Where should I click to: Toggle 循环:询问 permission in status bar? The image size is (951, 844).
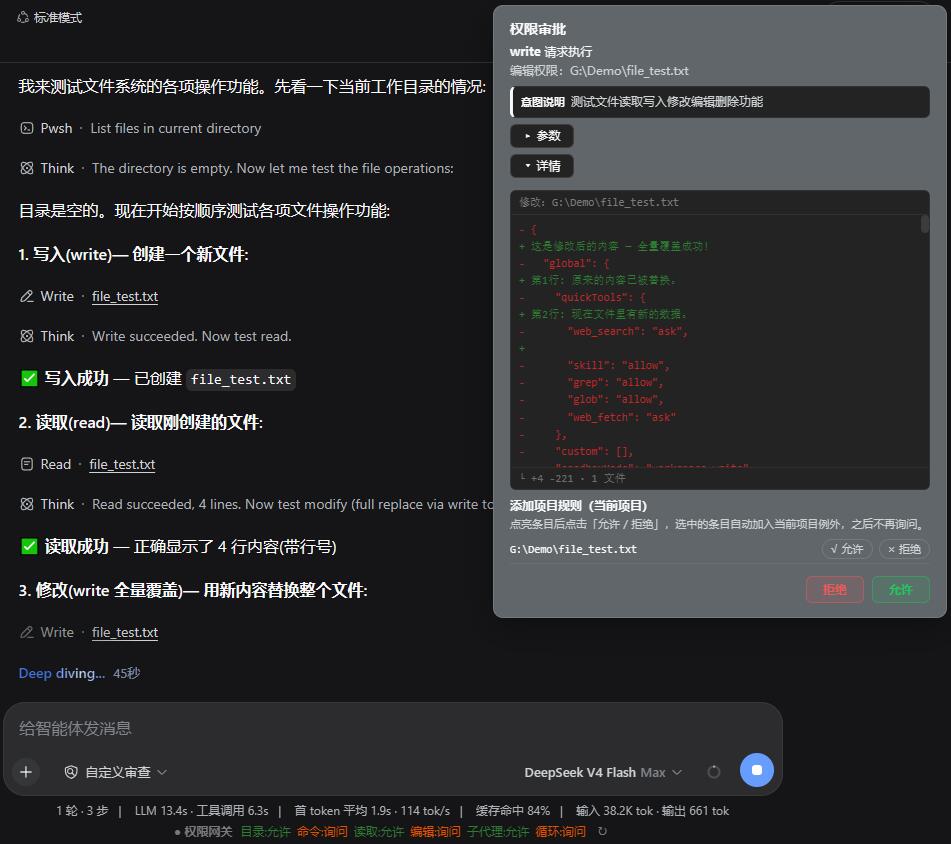click(560, 831)
